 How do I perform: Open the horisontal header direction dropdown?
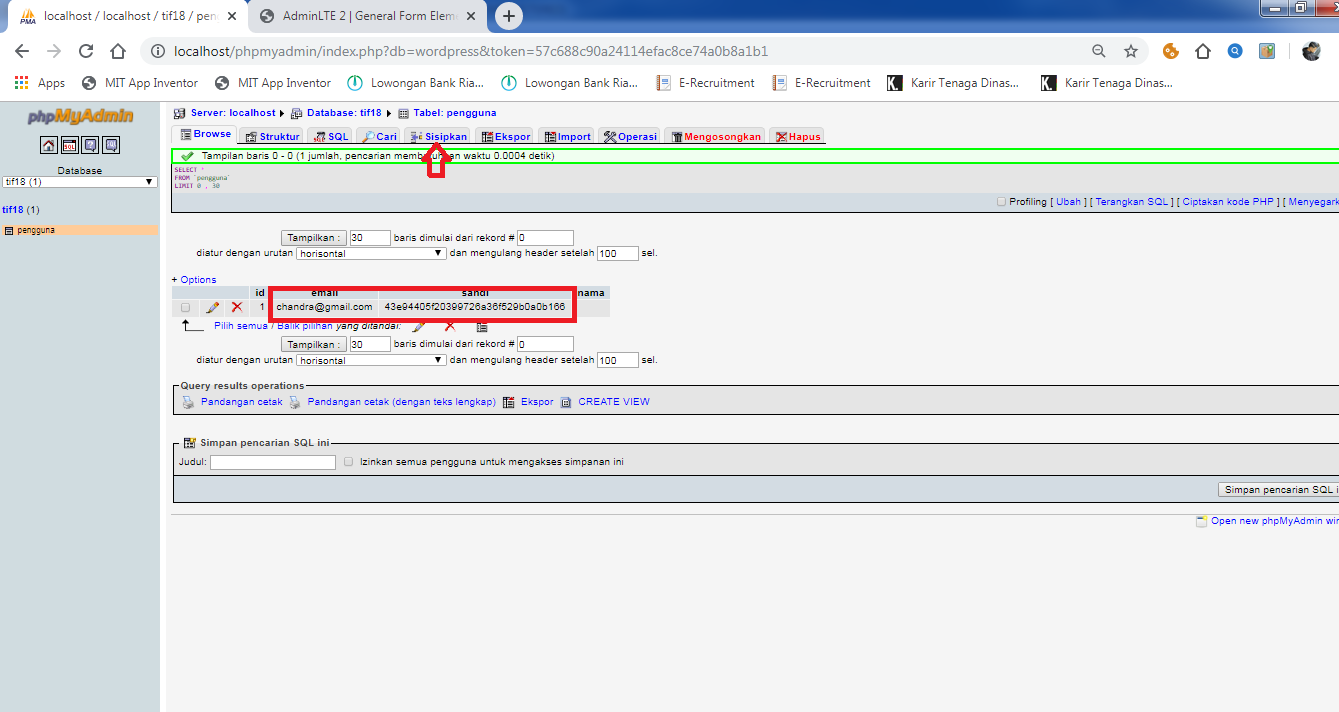pyautogui.click(x=370, y=253)
